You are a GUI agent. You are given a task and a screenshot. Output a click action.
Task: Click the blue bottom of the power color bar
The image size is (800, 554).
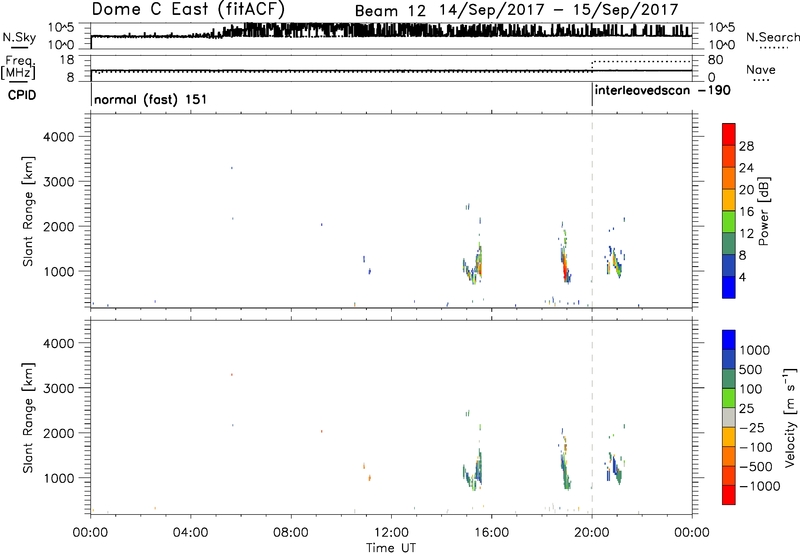[729, 287]
